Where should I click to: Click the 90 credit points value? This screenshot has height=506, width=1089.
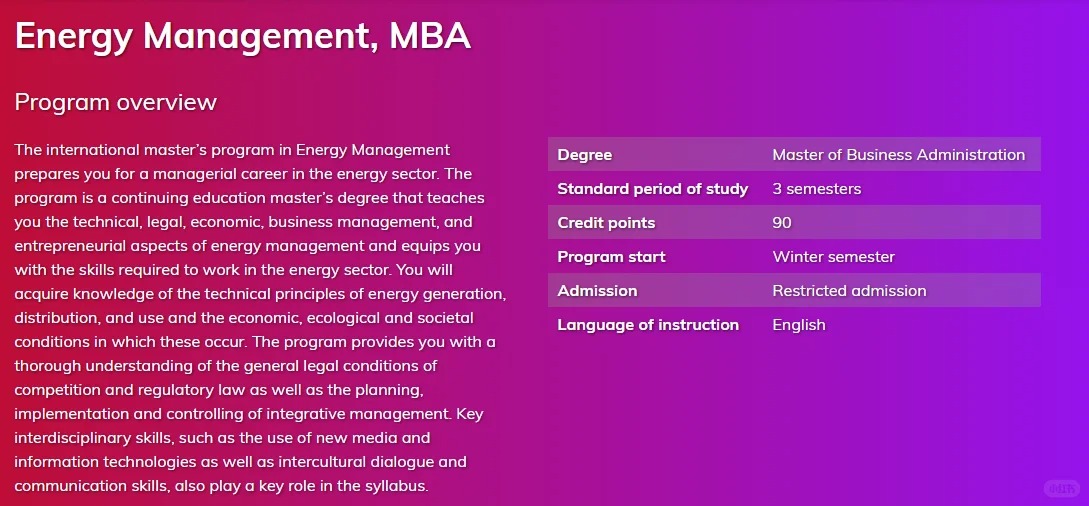click(781, 223)
